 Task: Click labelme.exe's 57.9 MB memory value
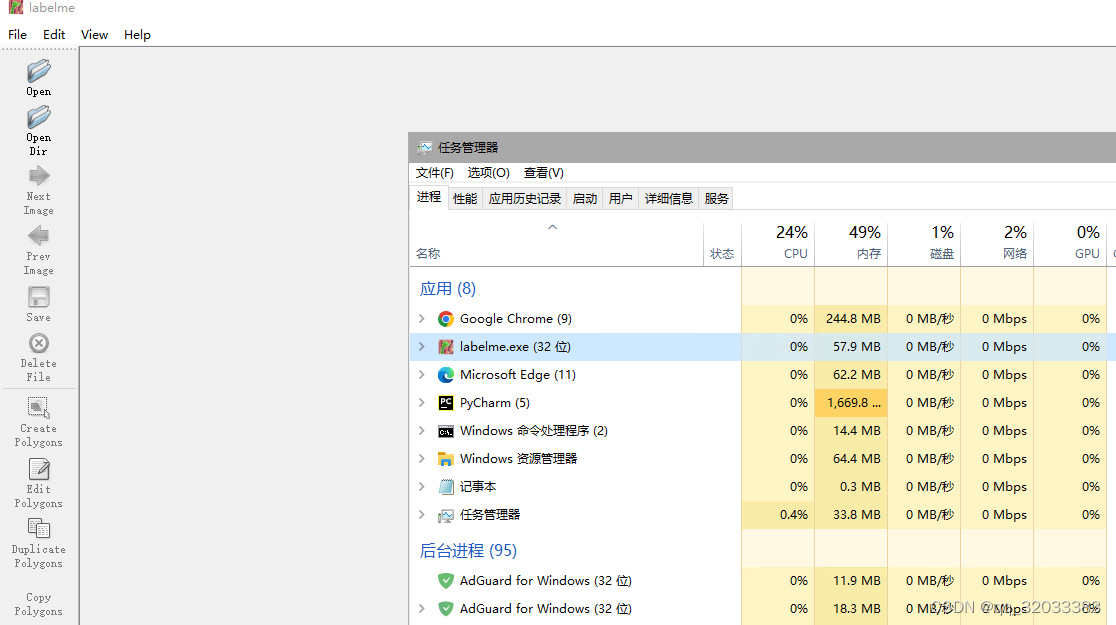pyautogui.click(x=857, y=347)
